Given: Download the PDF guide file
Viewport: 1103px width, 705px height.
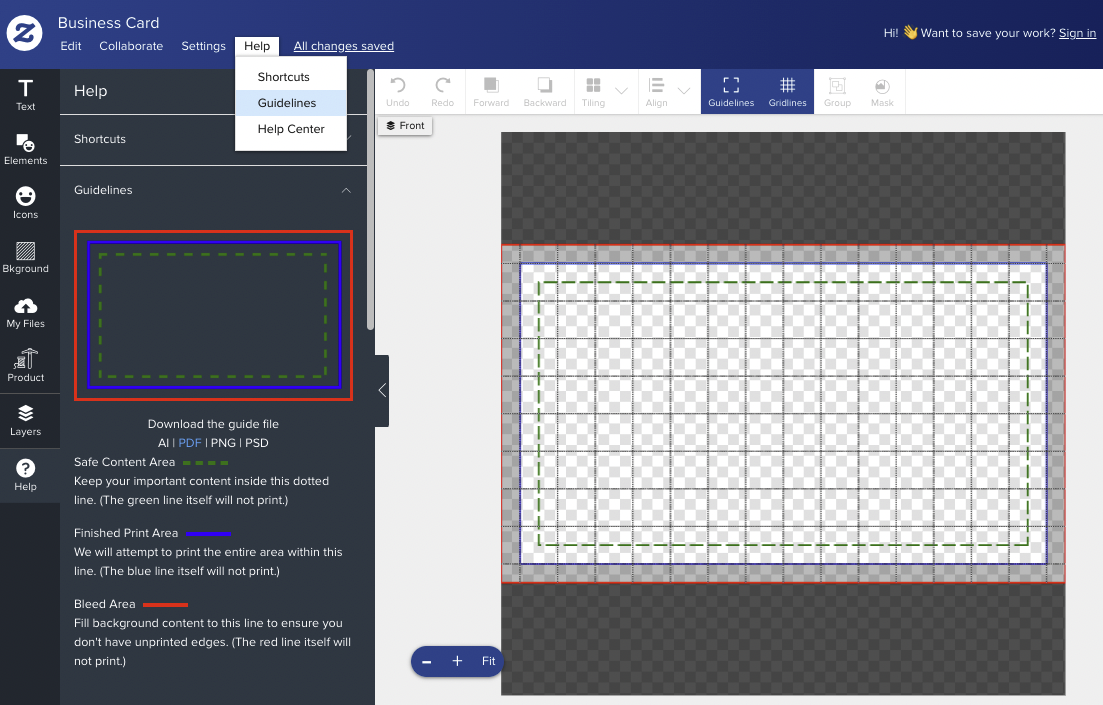Looking at the screenshot, I should tap(189, 443).
